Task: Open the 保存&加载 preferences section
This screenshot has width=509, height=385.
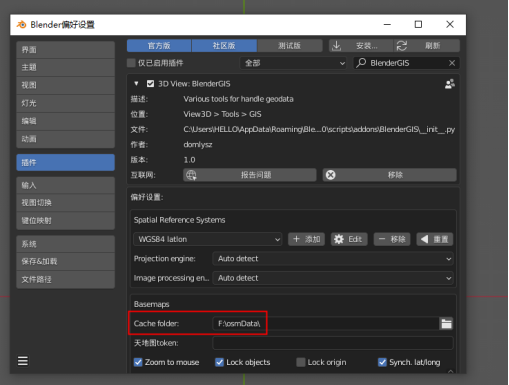Action: pyautogui.click(x=66, y=261)
